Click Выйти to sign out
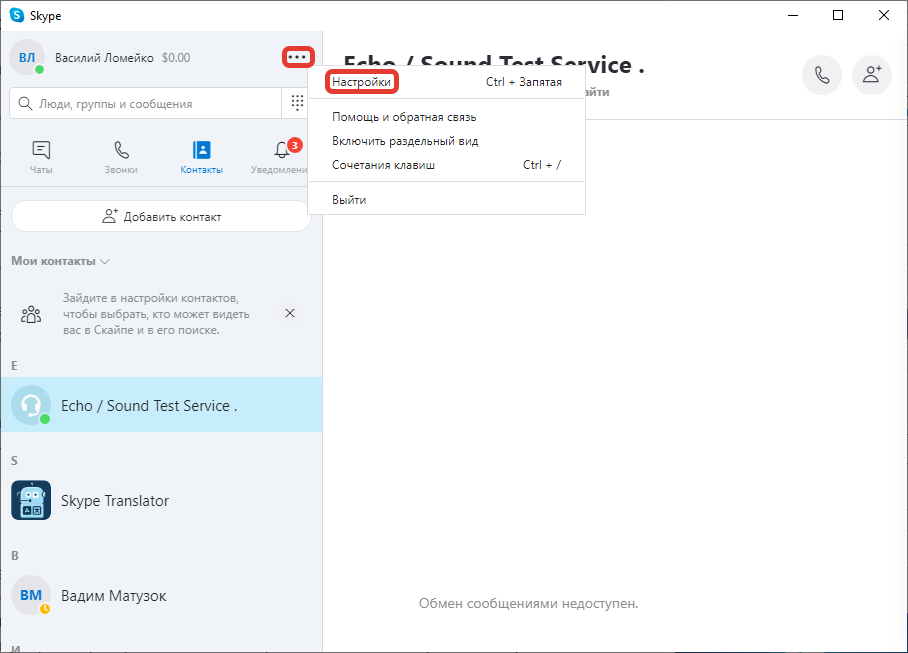Image resolution: width=908 pixels, height=653 pixels. pos(349,200)
